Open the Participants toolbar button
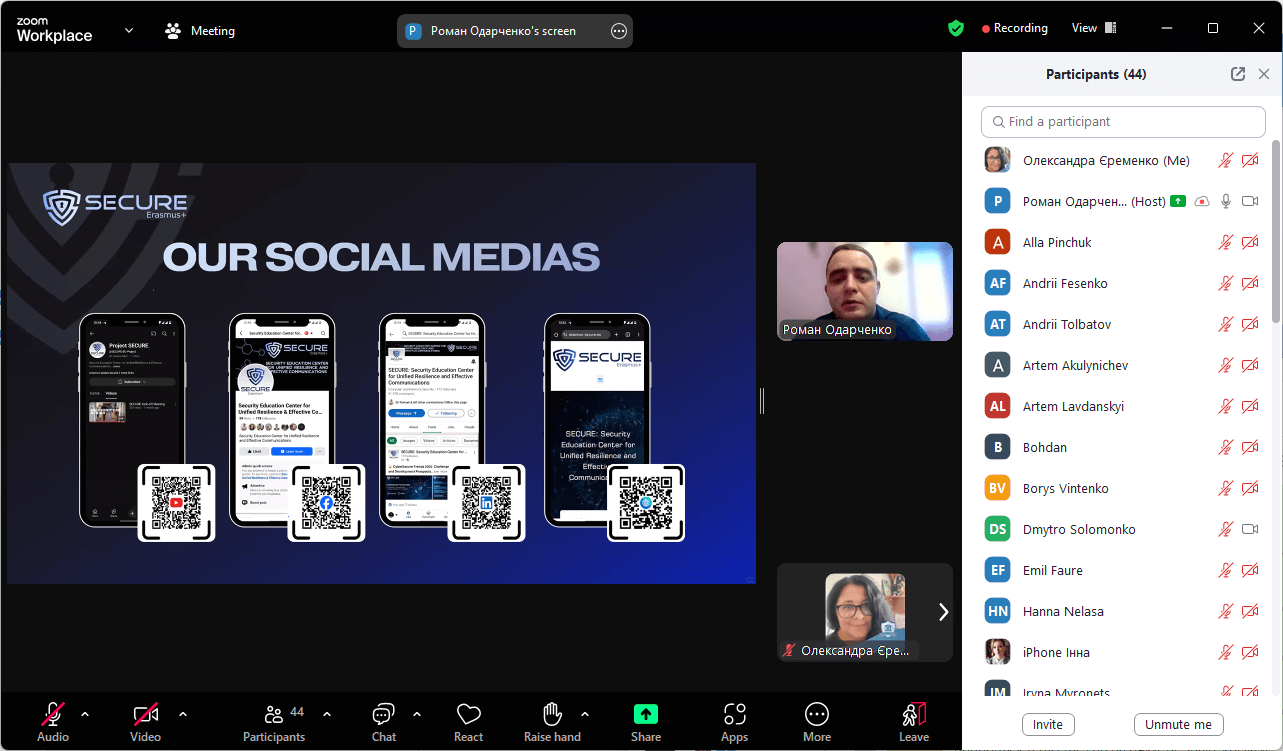Screen dimensions: 1283x751 tap(274, 722)
